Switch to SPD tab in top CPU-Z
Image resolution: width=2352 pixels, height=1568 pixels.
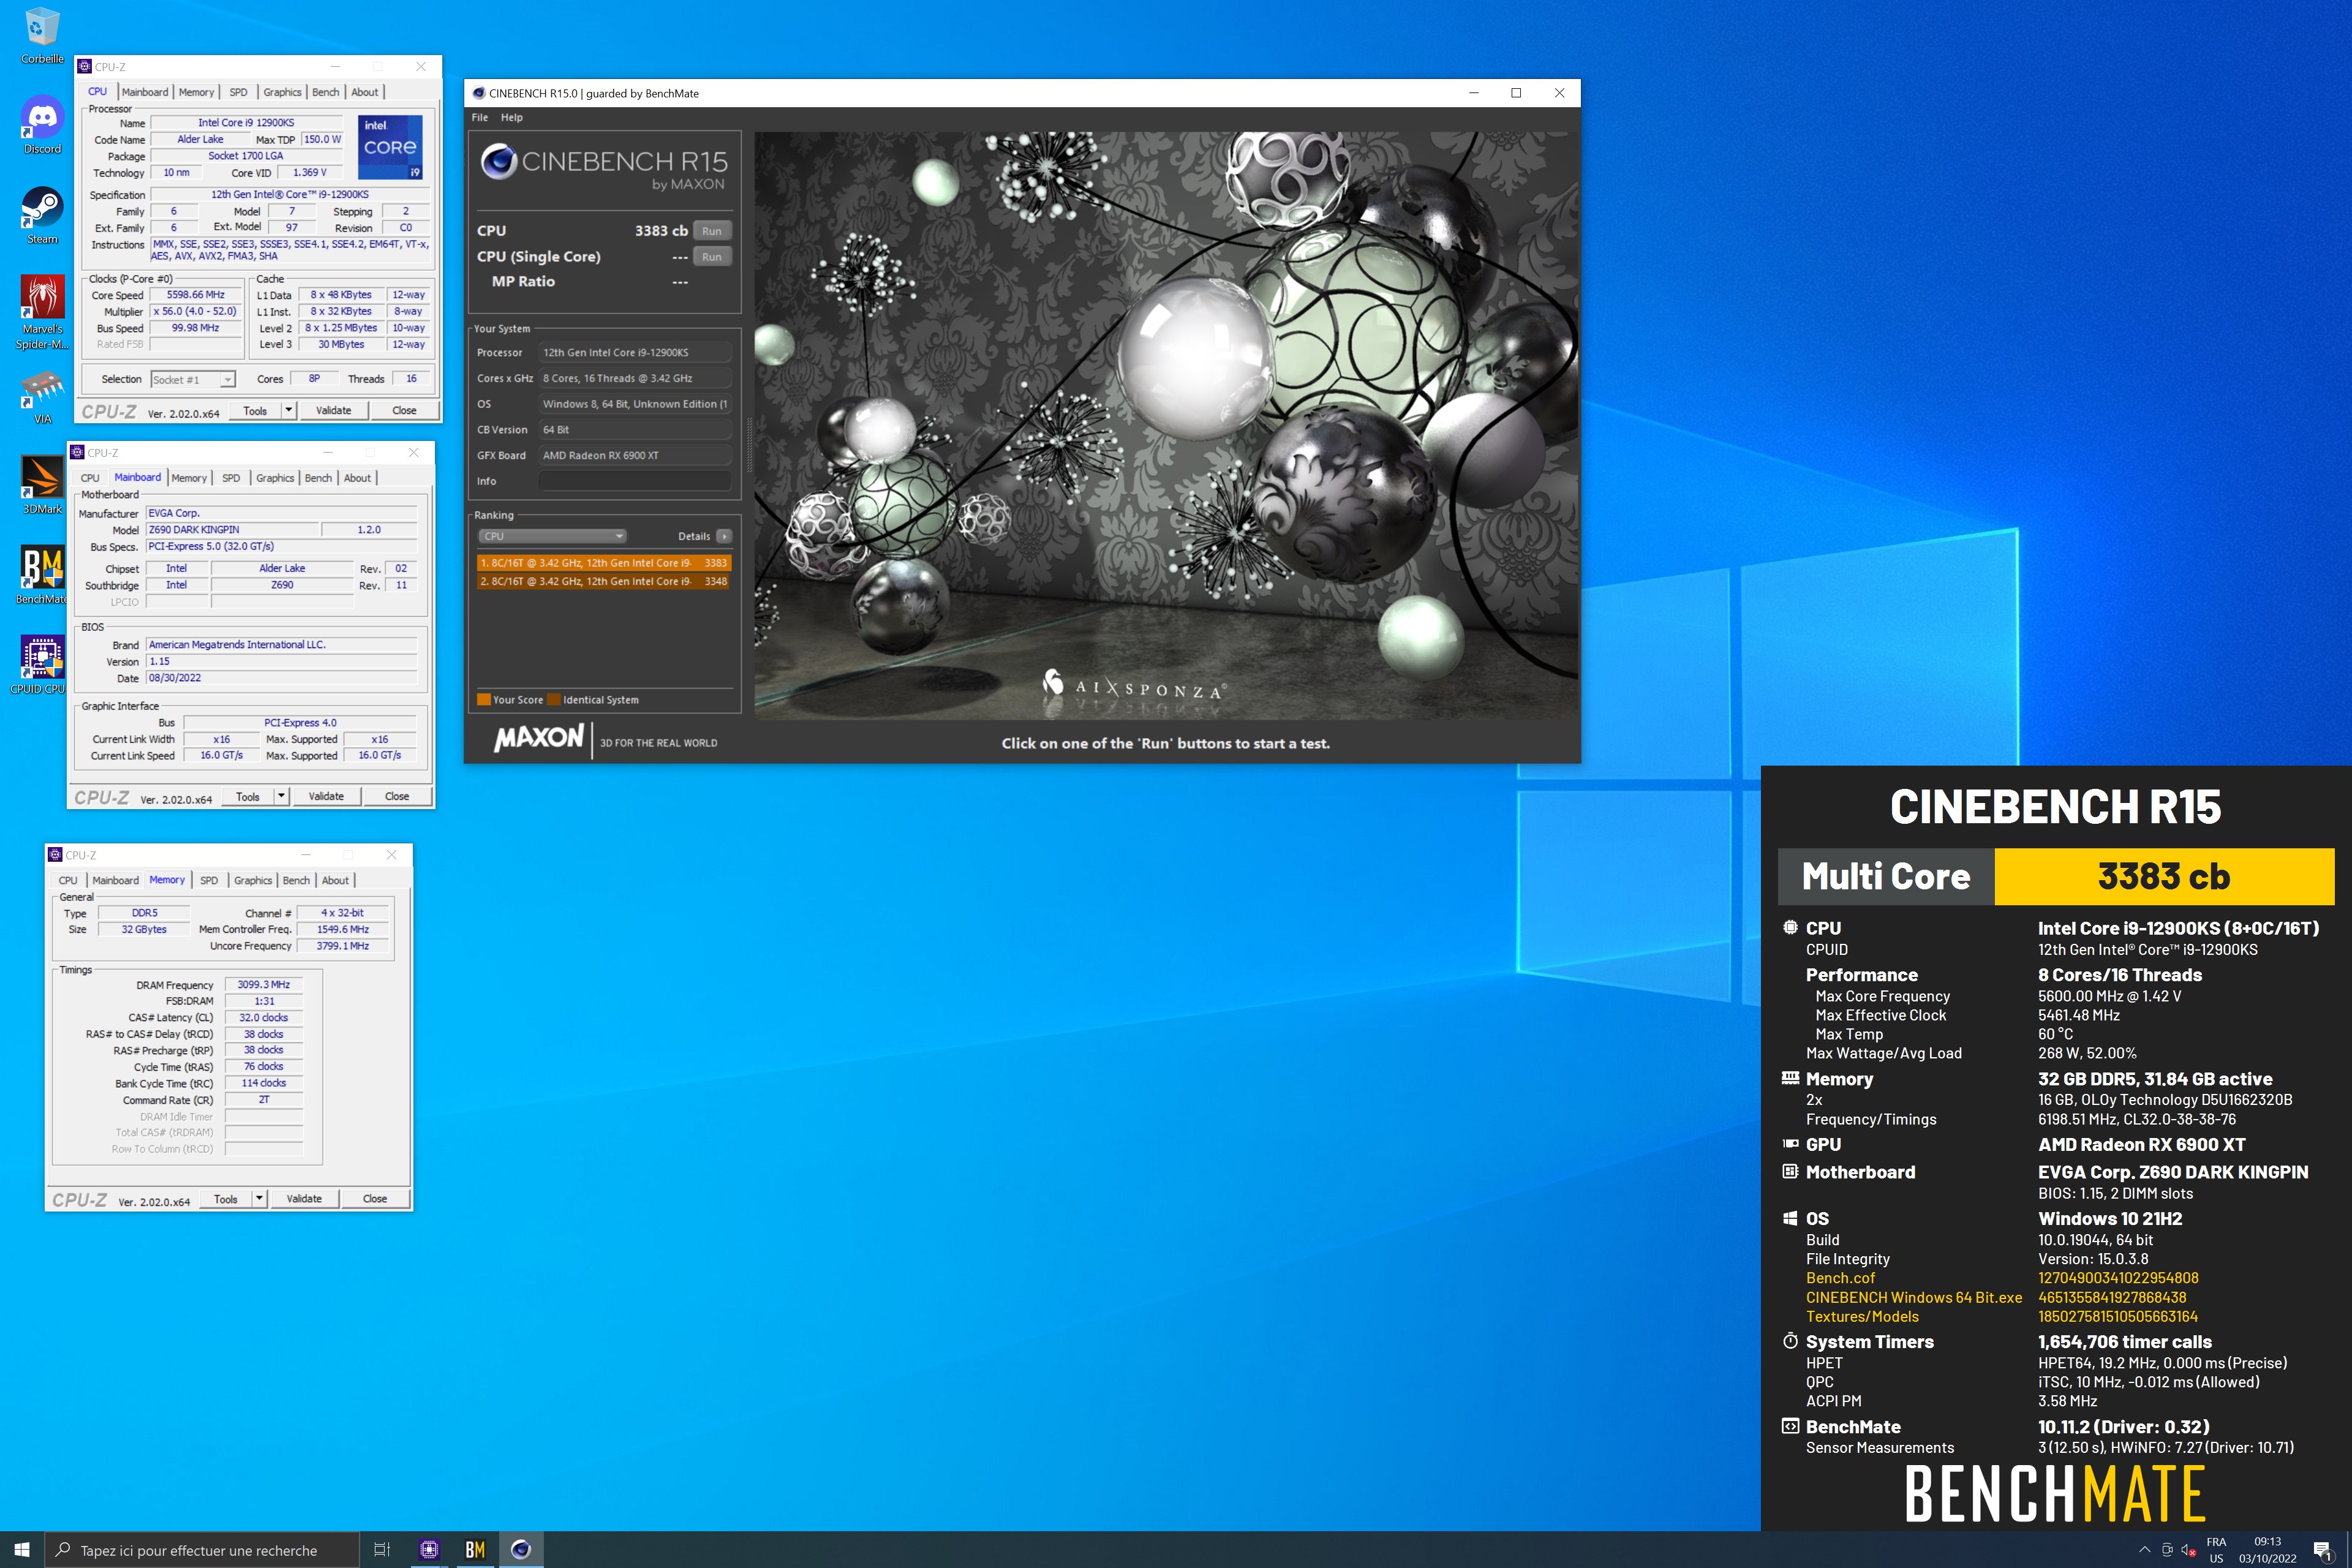point(238,92)
